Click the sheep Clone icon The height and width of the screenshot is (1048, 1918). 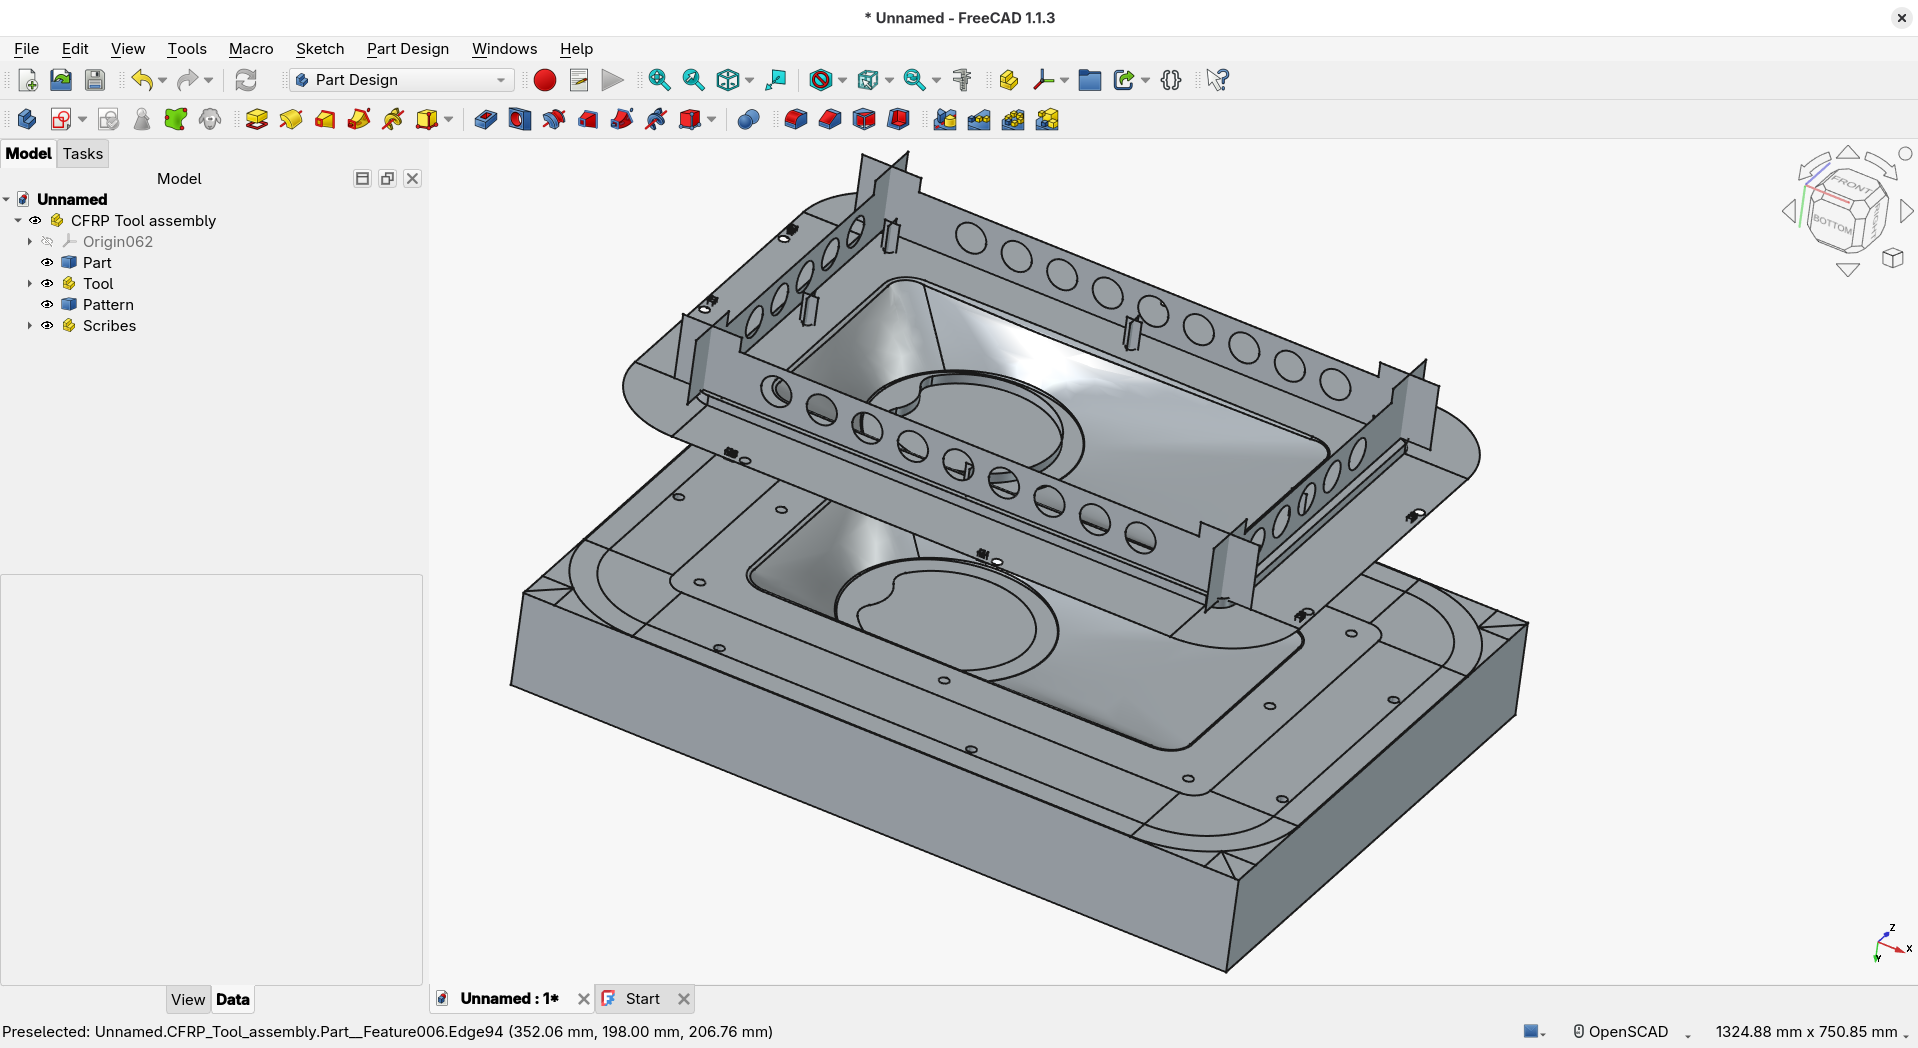click(x=210, y=120)
